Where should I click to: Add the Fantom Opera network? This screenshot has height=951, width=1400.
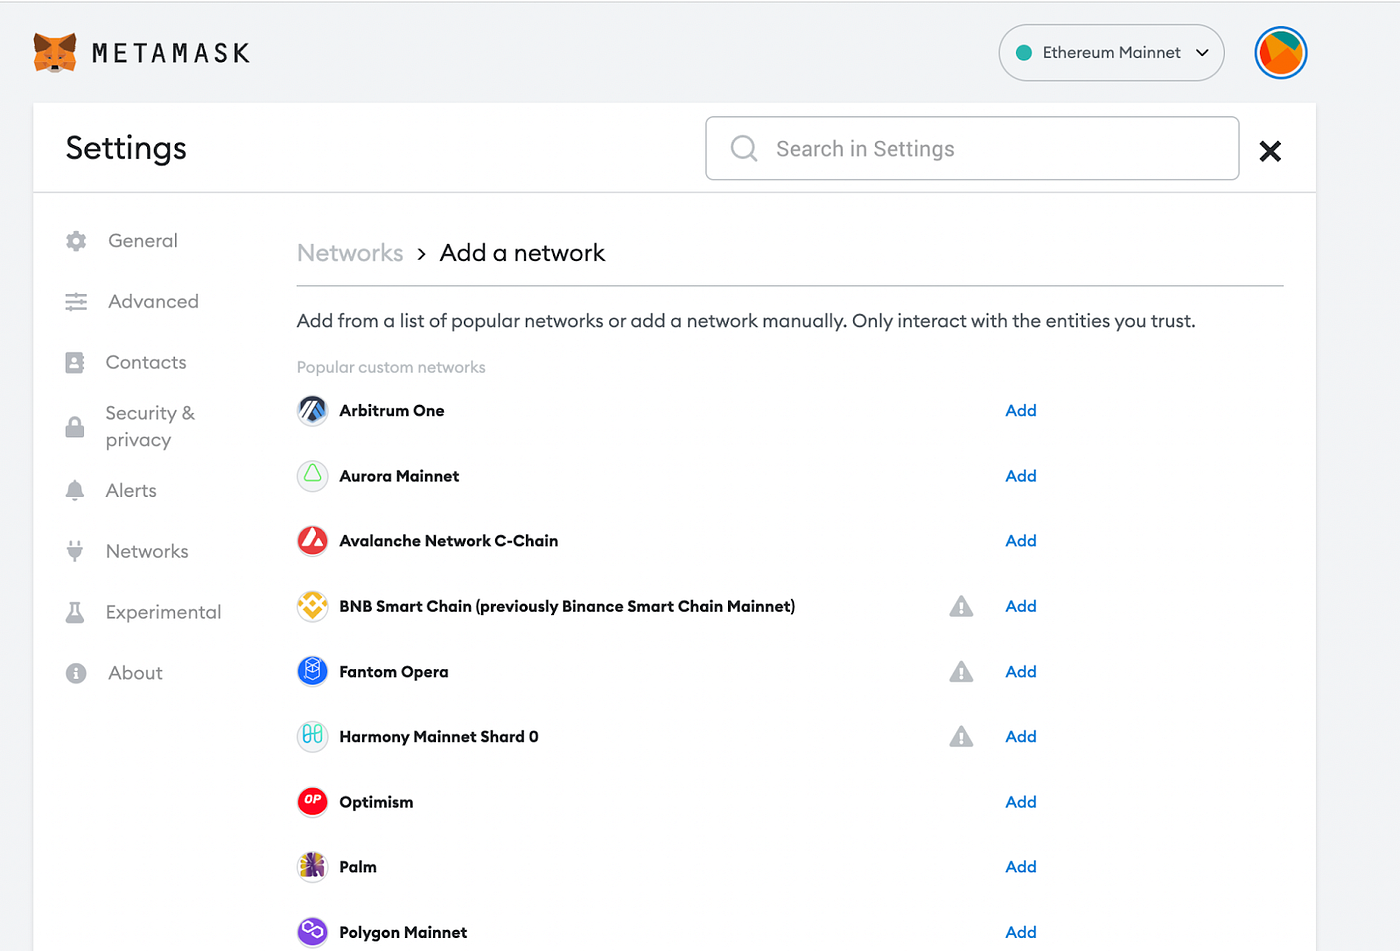click(x=1021, y=671)
